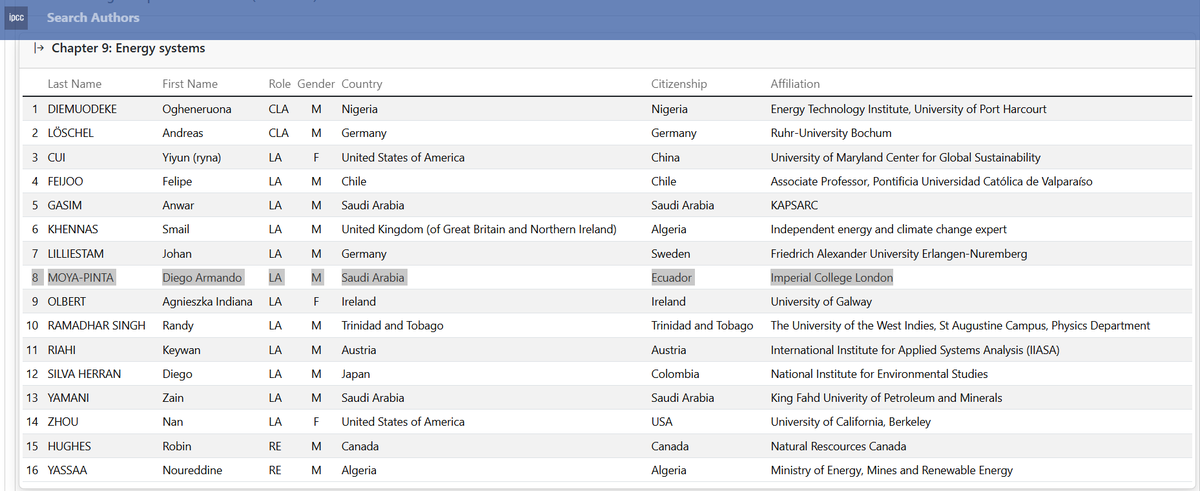
Task: Click University of the West Indies affiliation
Action: (960, 325)
